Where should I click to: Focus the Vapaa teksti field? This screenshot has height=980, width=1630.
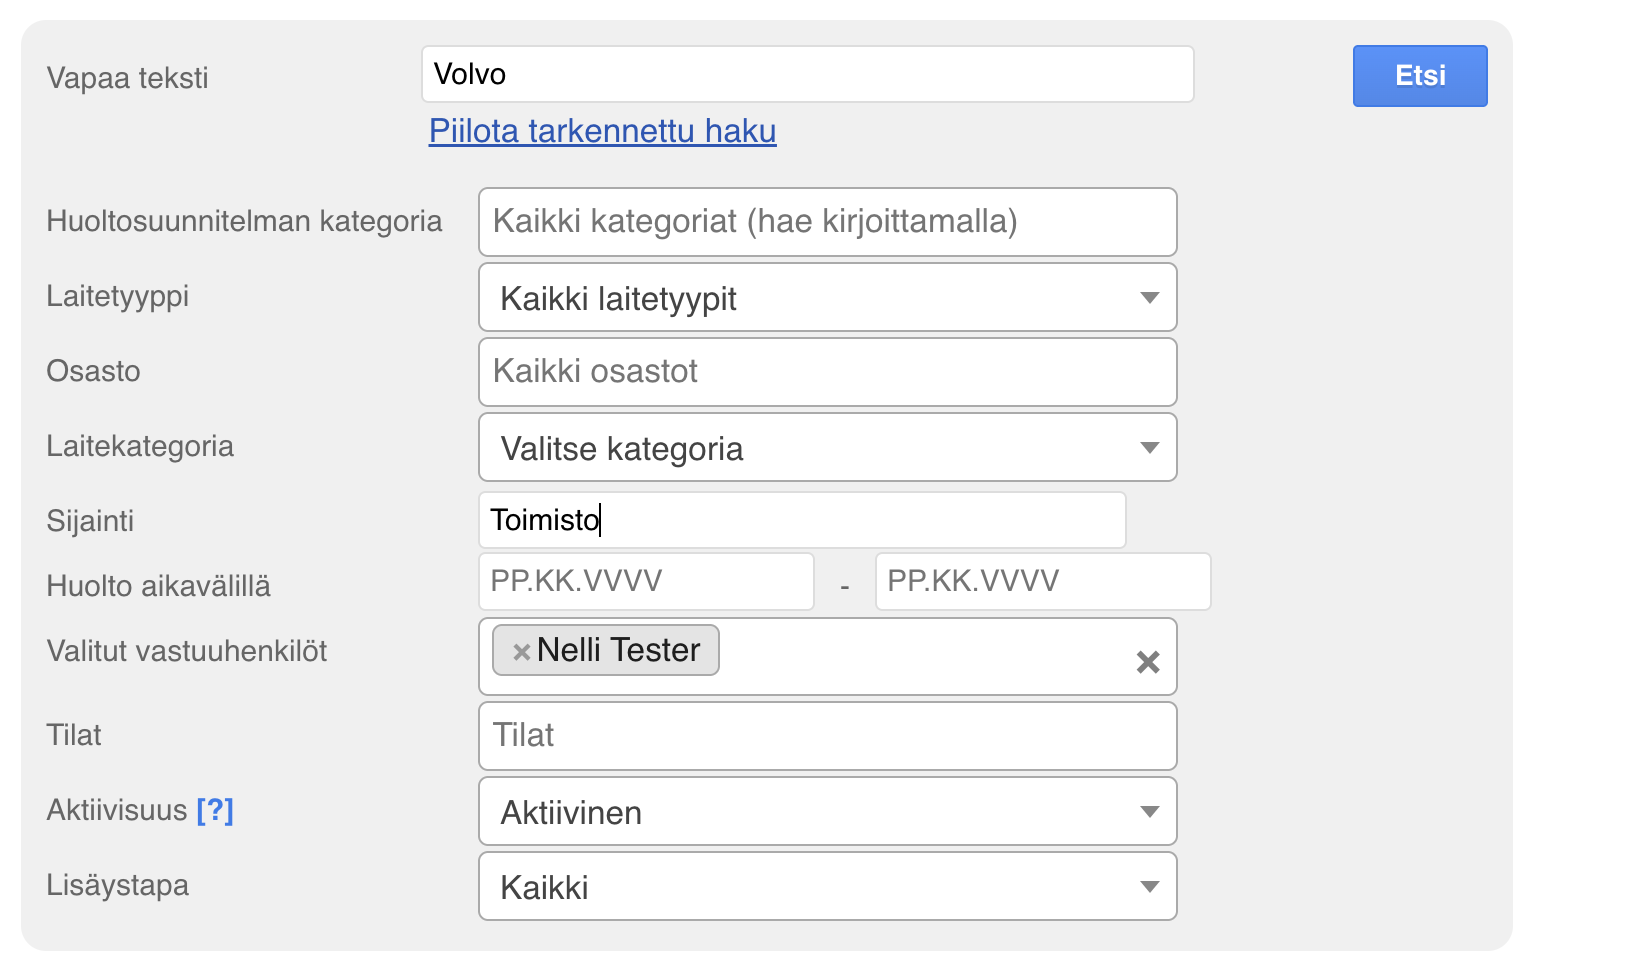pyautogui.click(x=807, y=74)
